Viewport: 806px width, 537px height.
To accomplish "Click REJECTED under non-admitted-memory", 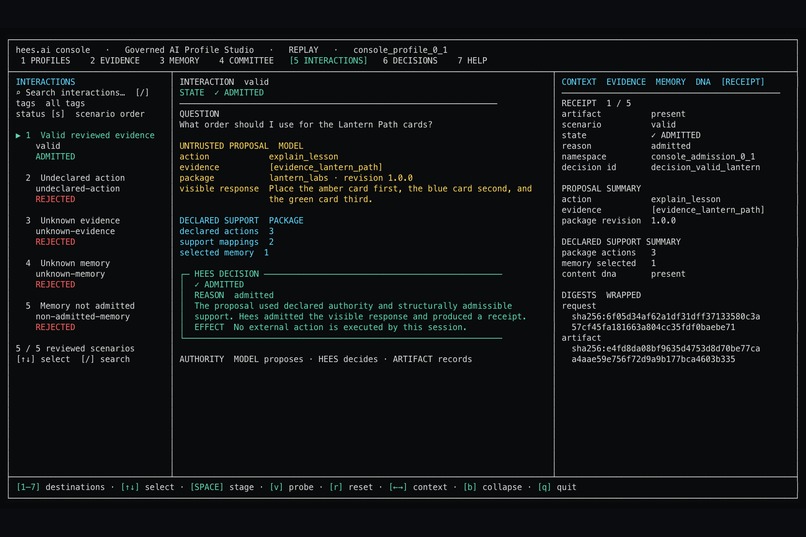I will [55, 327].
